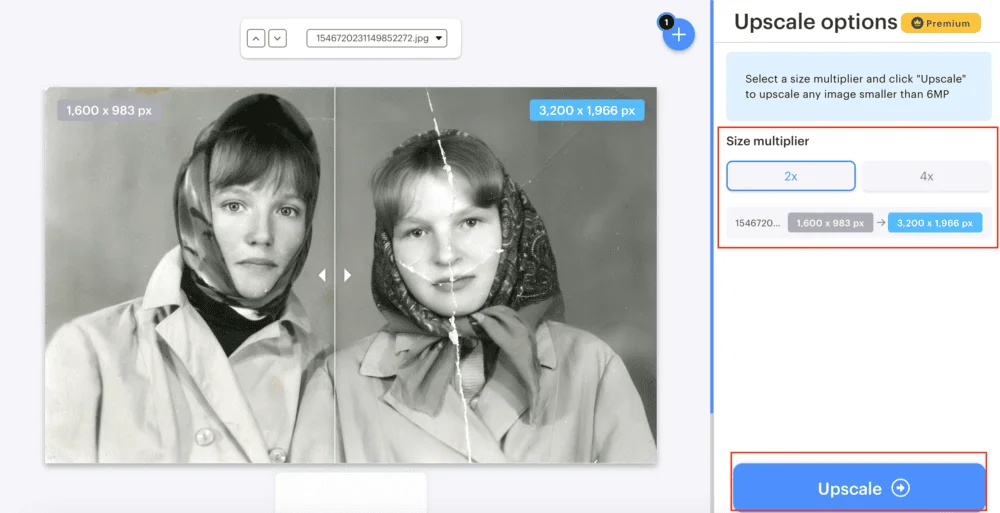1000x513 pixels.
Task: Grab the before/after comparison slider handle
Action: point(335,275)
